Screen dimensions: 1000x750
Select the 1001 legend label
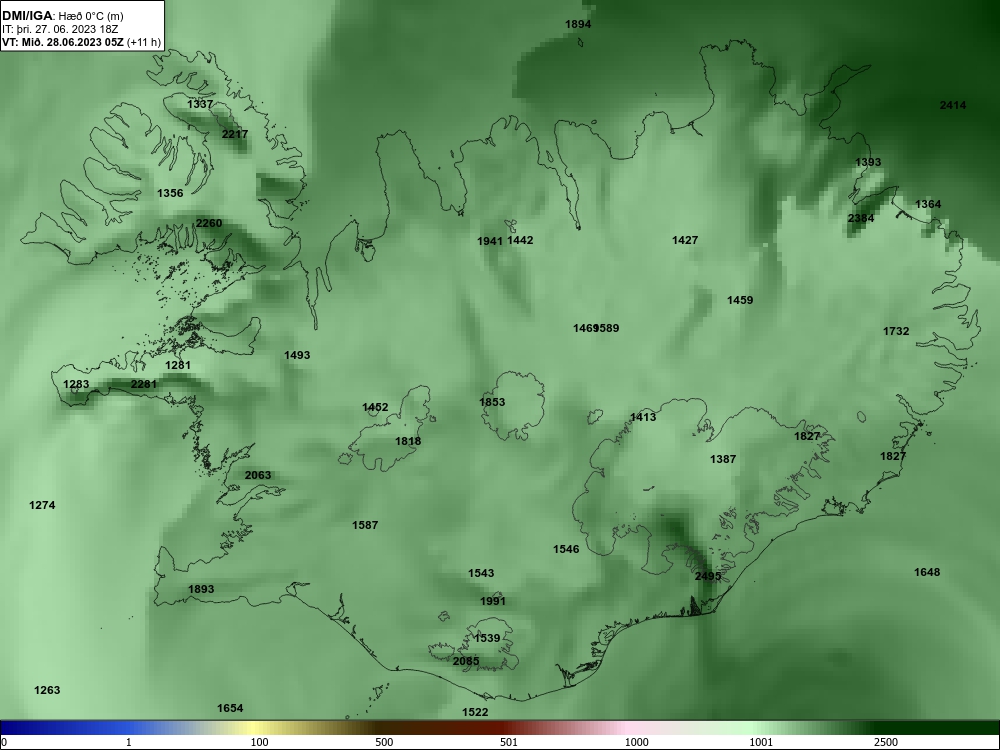(x=761, y=742)
